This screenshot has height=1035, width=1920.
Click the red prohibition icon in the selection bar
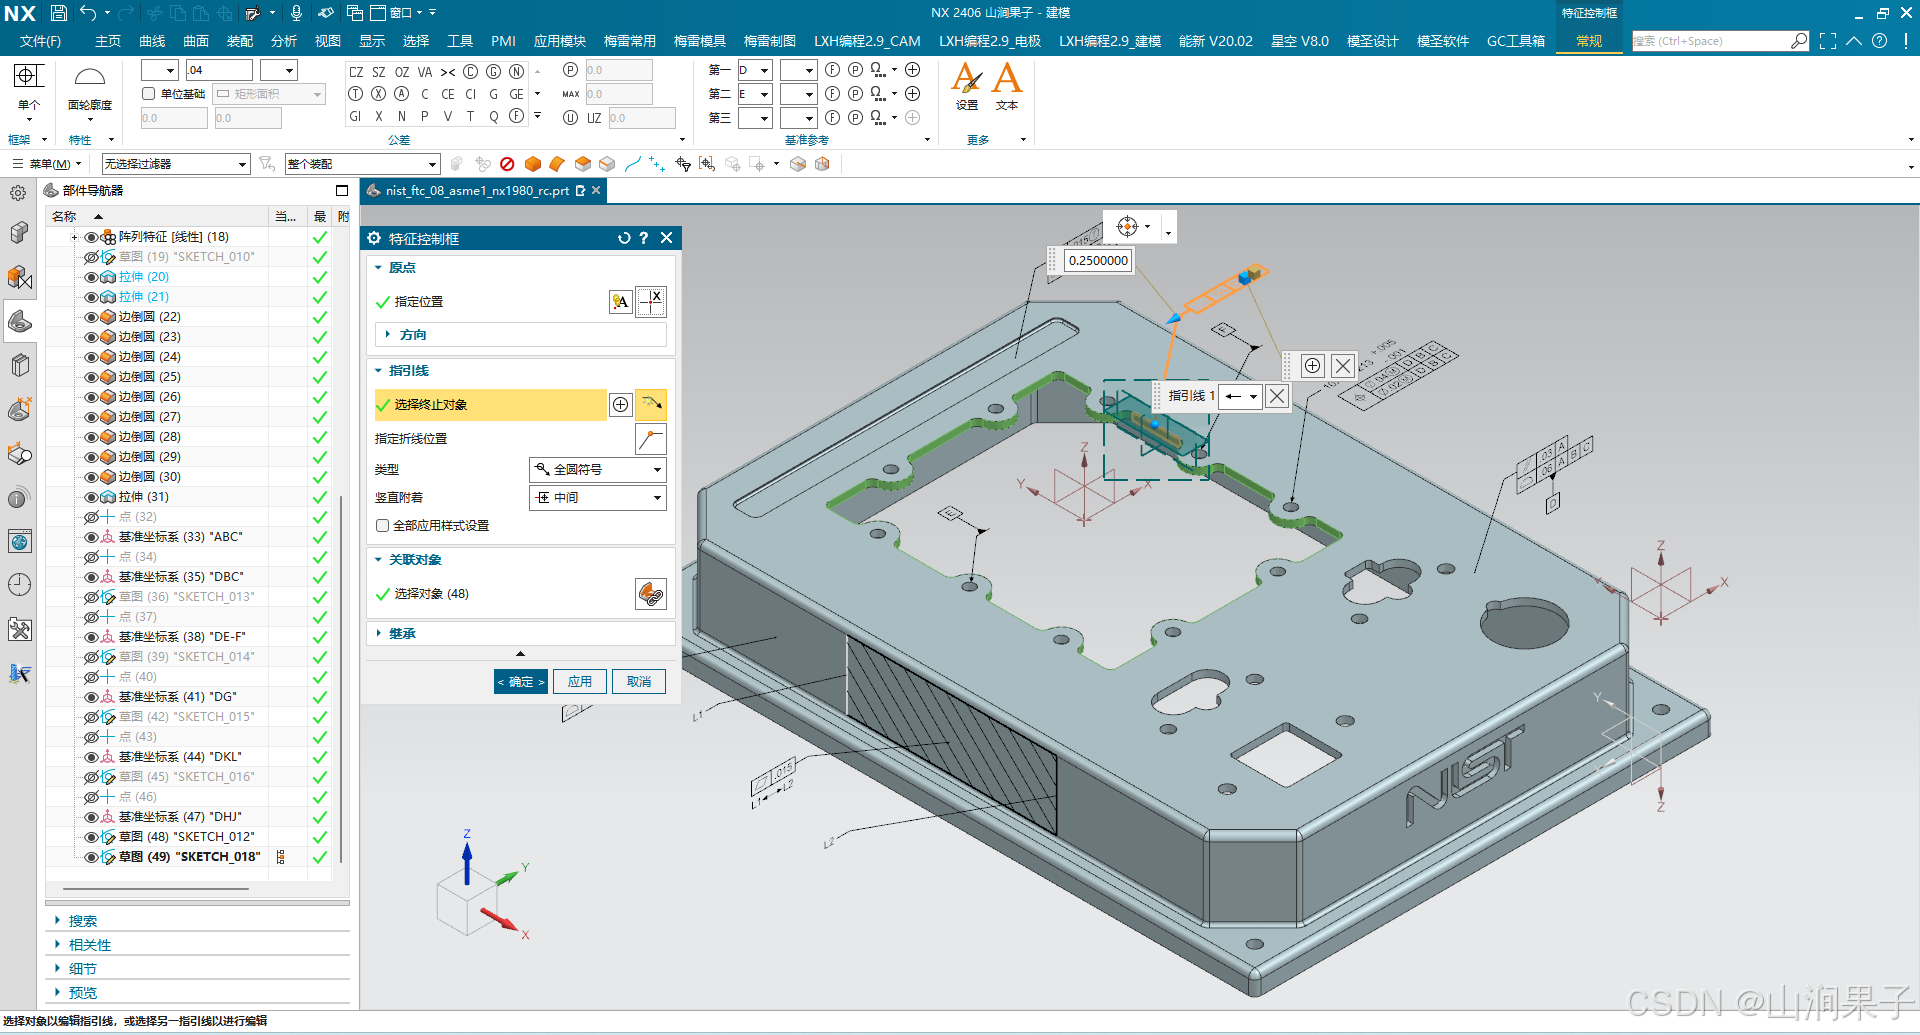tap(507, 164)
